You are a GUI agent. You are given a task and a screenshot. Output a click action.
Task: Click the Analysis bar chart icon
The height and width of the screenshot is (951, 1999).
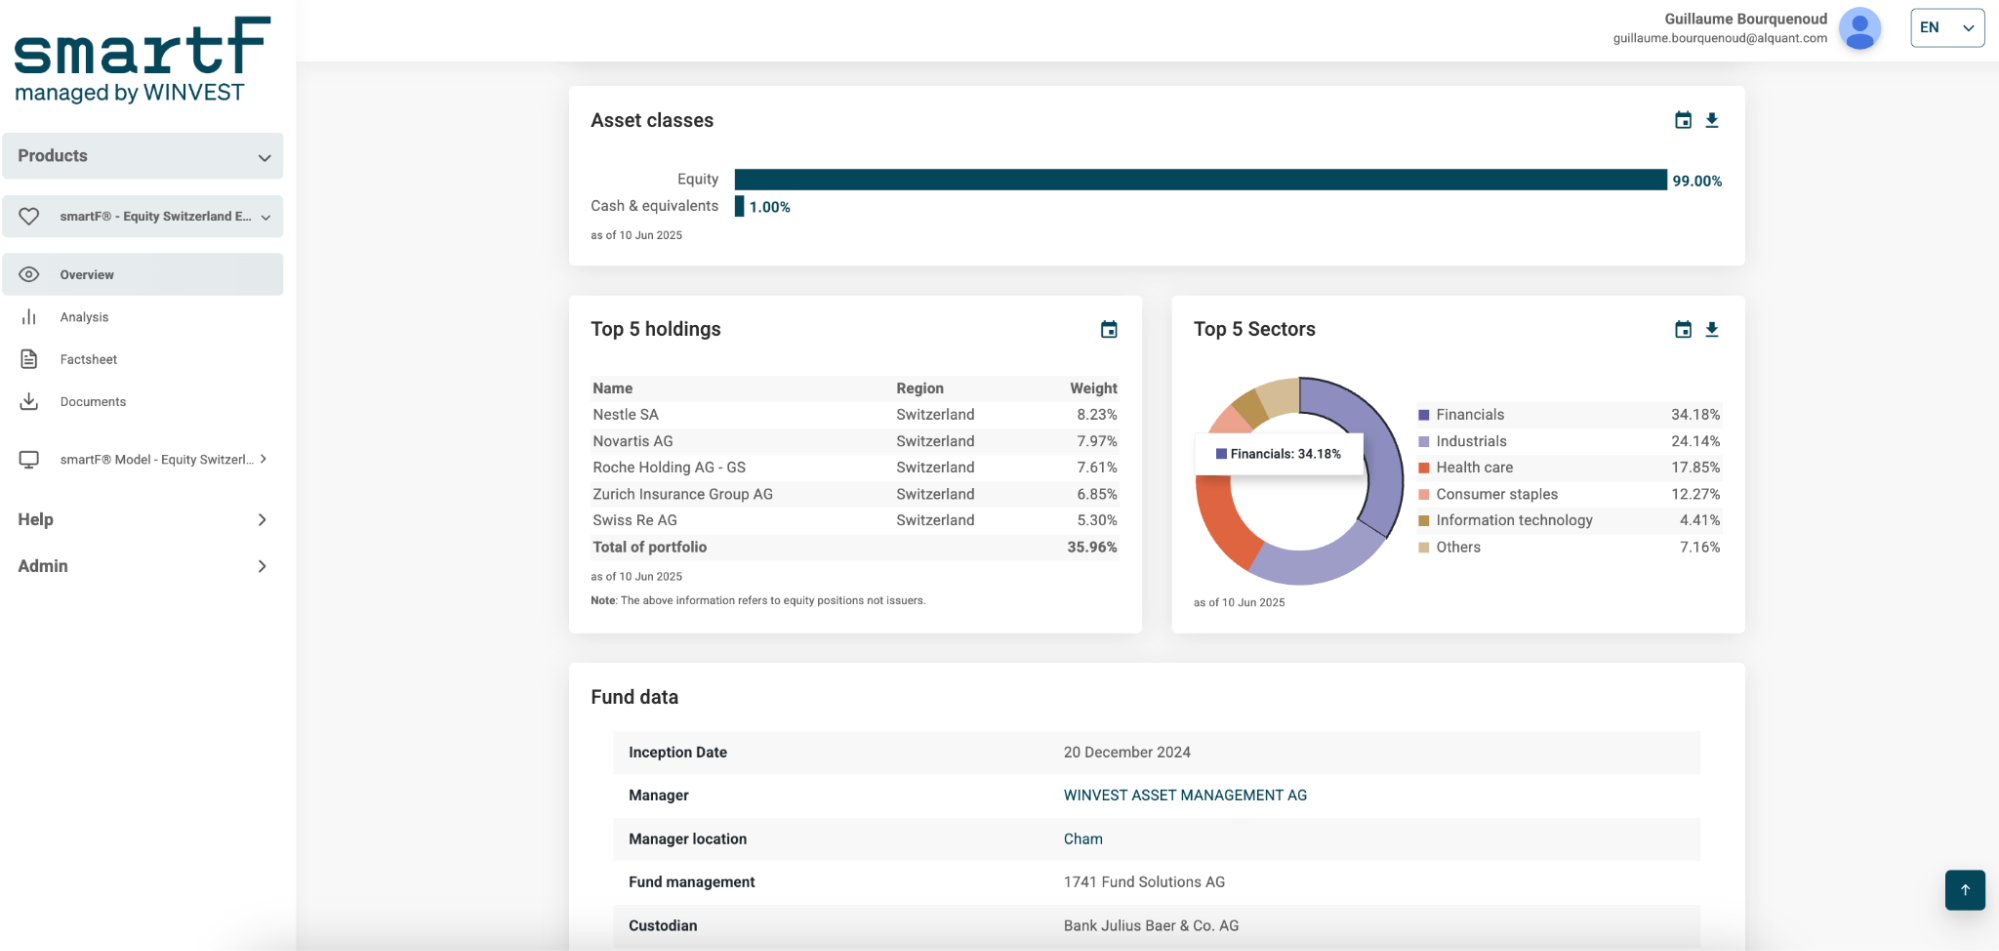pyautogui.click(x=29, y=317)
